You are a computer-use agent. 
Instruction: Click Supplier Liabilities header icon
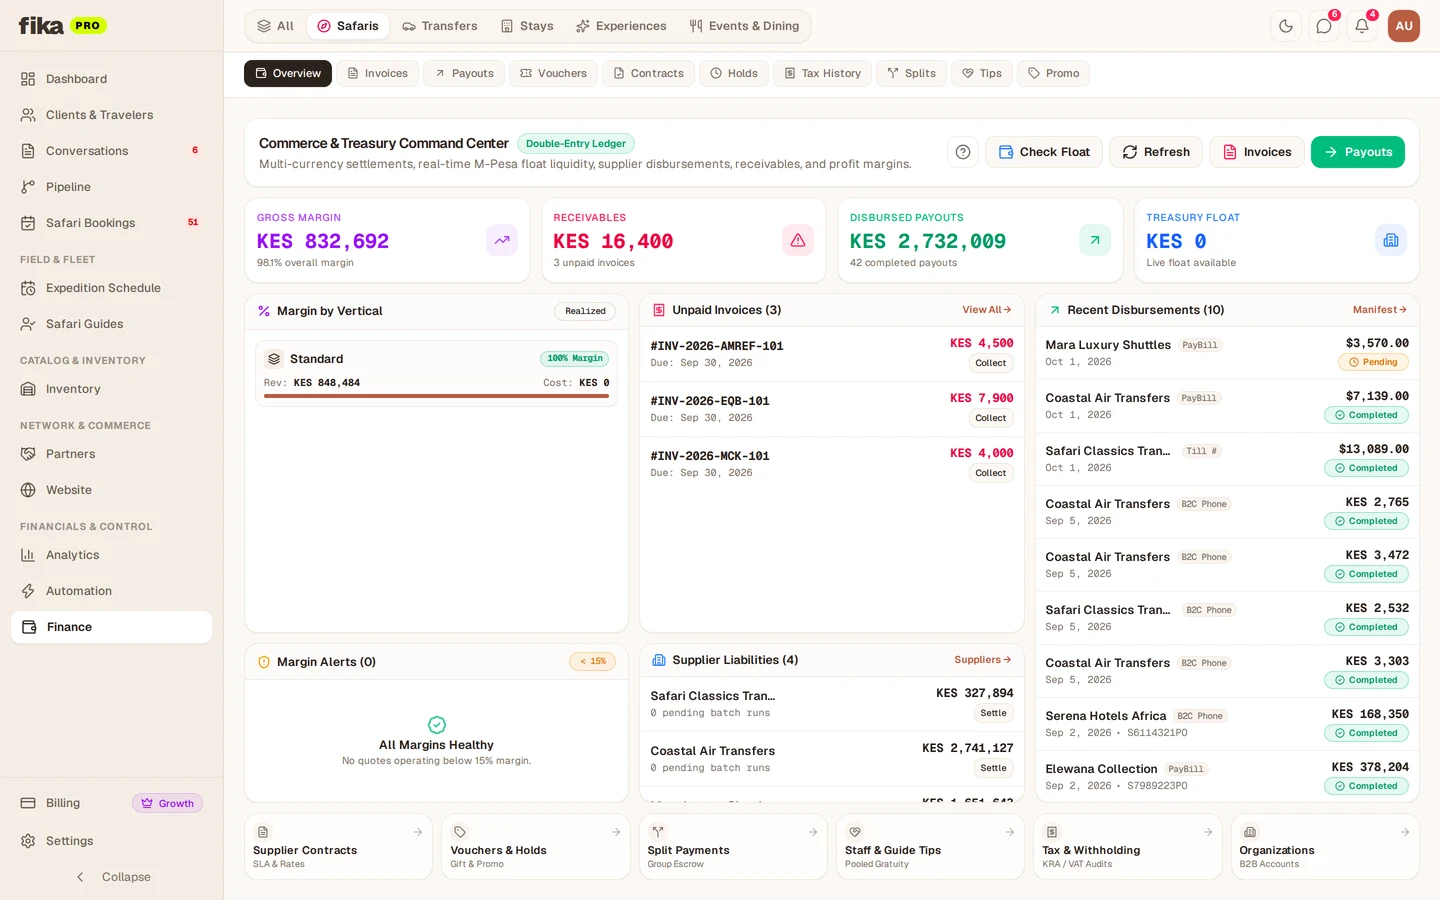[x=659, y=660]
